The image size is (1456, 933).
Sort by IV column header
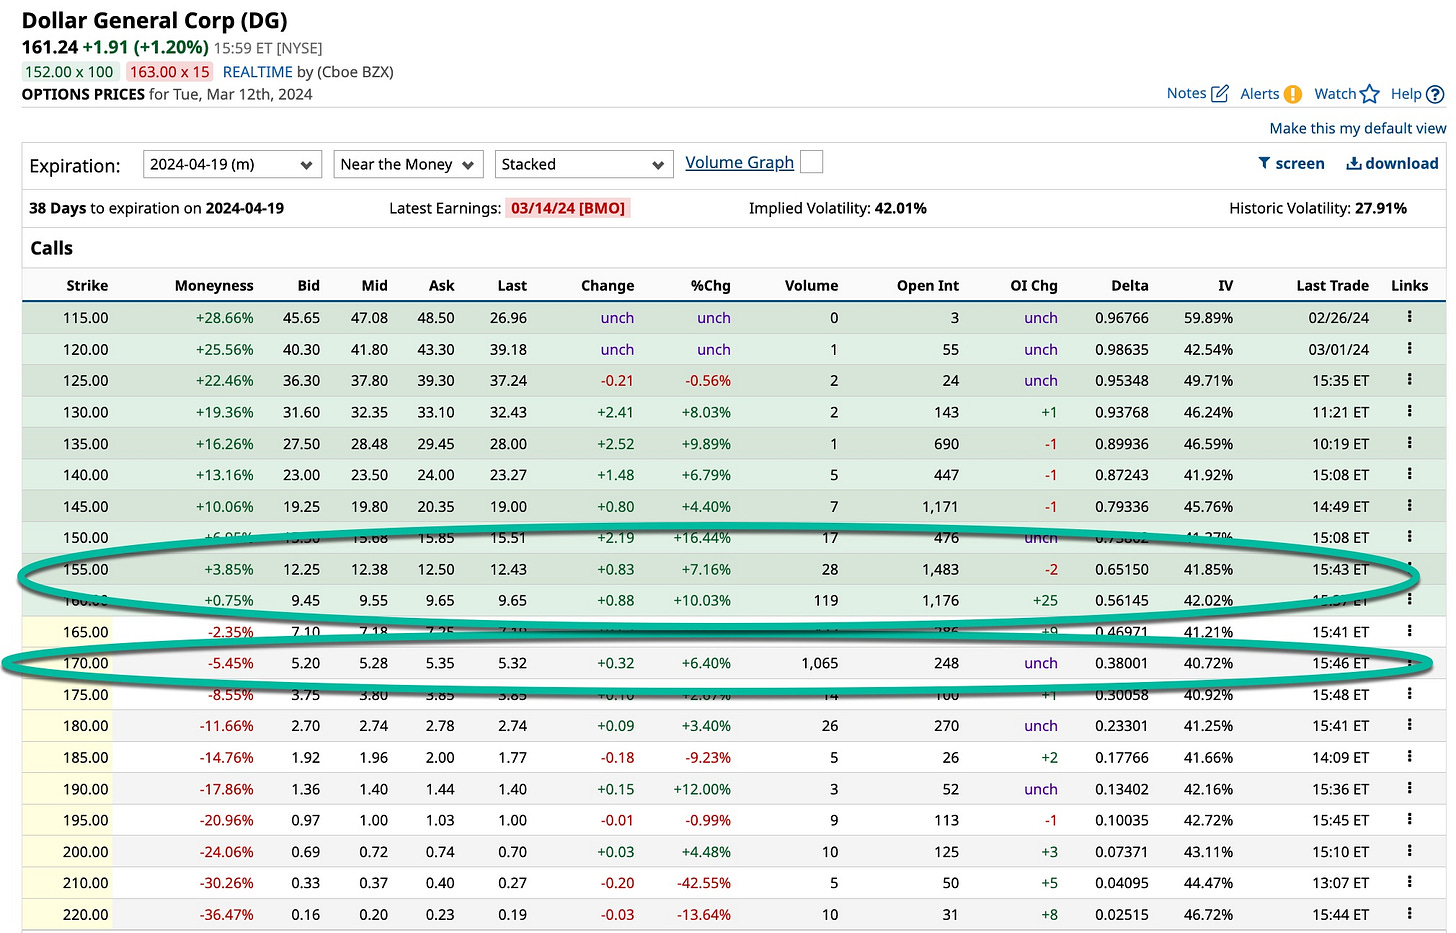(x=1225, y=285)
